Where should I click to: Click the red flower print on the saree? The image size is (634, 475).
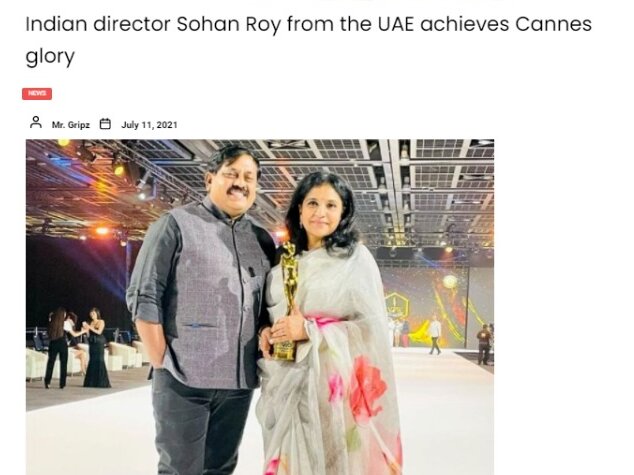(x=367, y=388)
